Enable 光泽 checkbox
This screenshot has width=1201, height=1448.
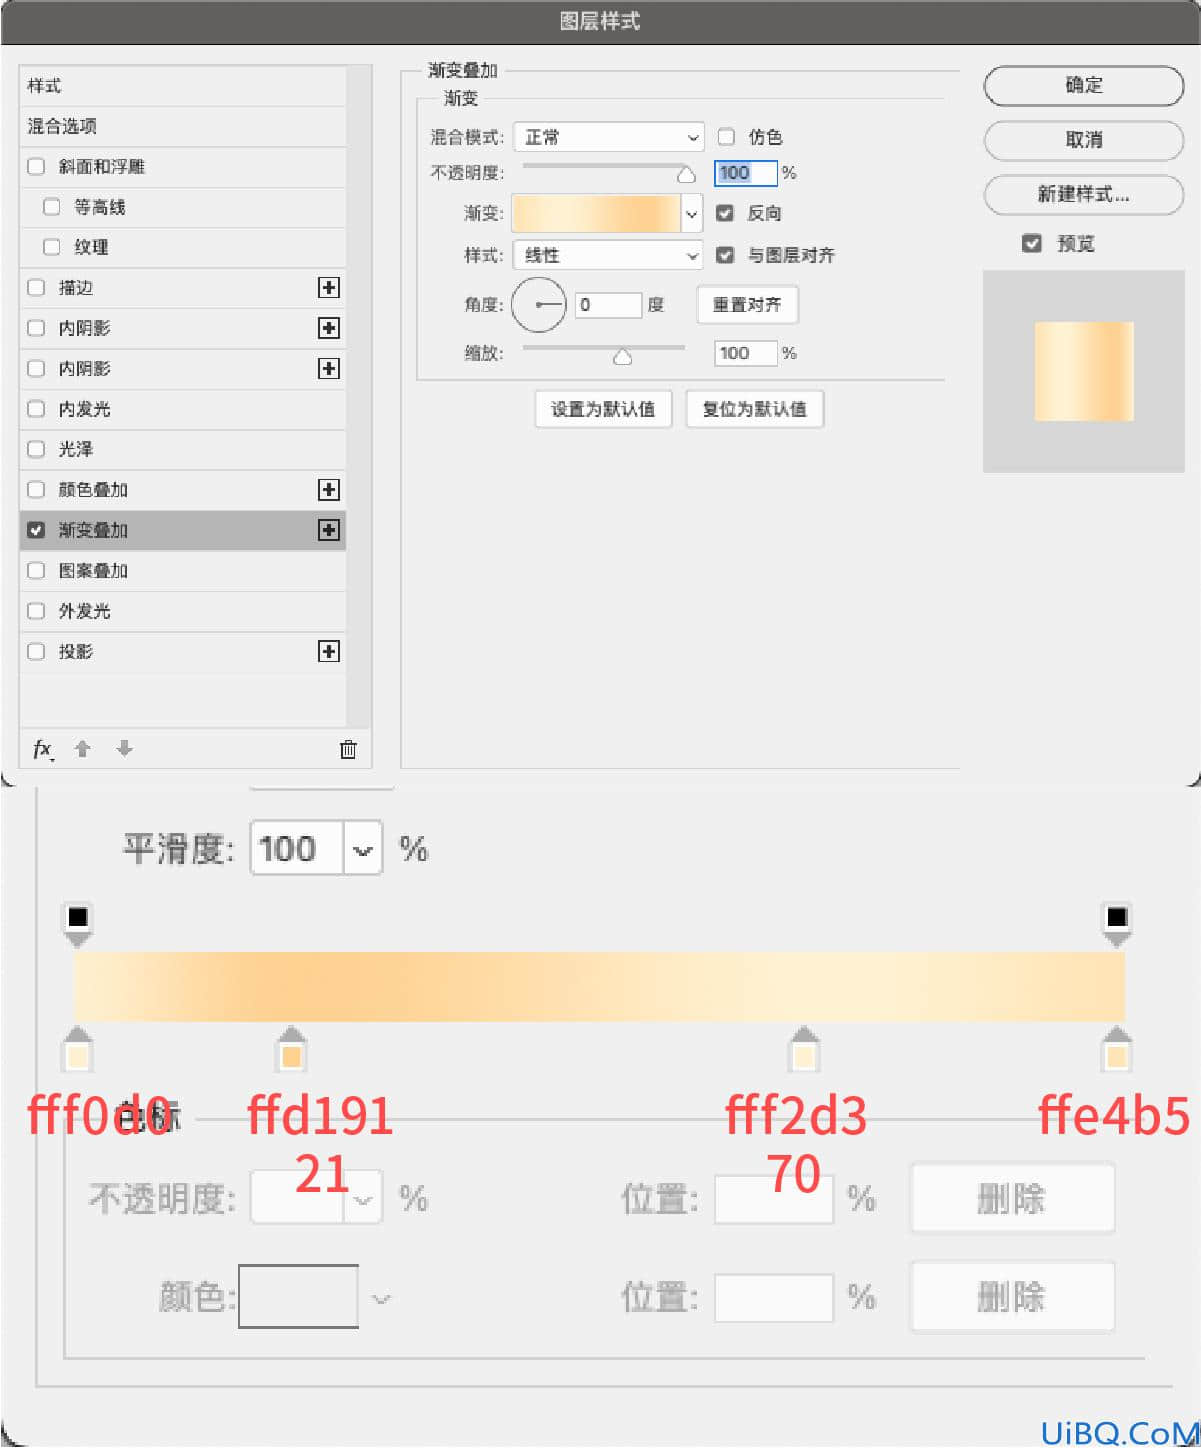[36, 449]
